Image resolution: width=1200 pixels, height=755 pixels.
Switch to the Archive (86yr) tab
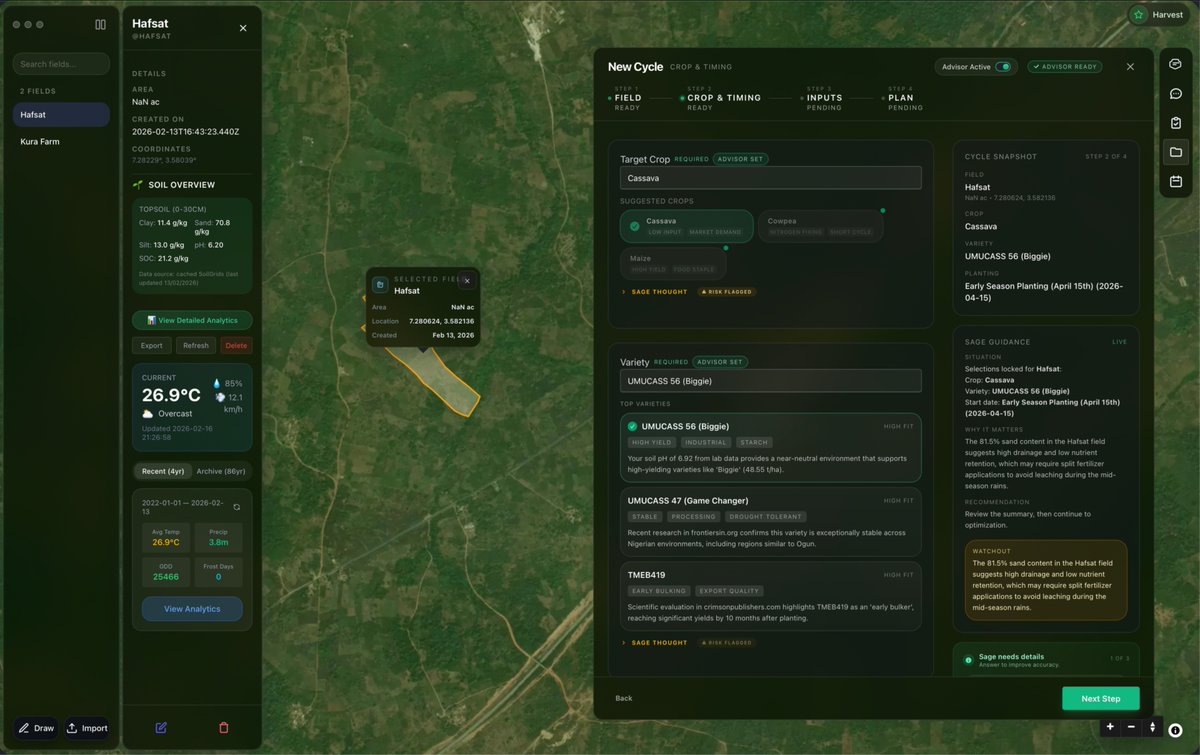tap(221, 471)
